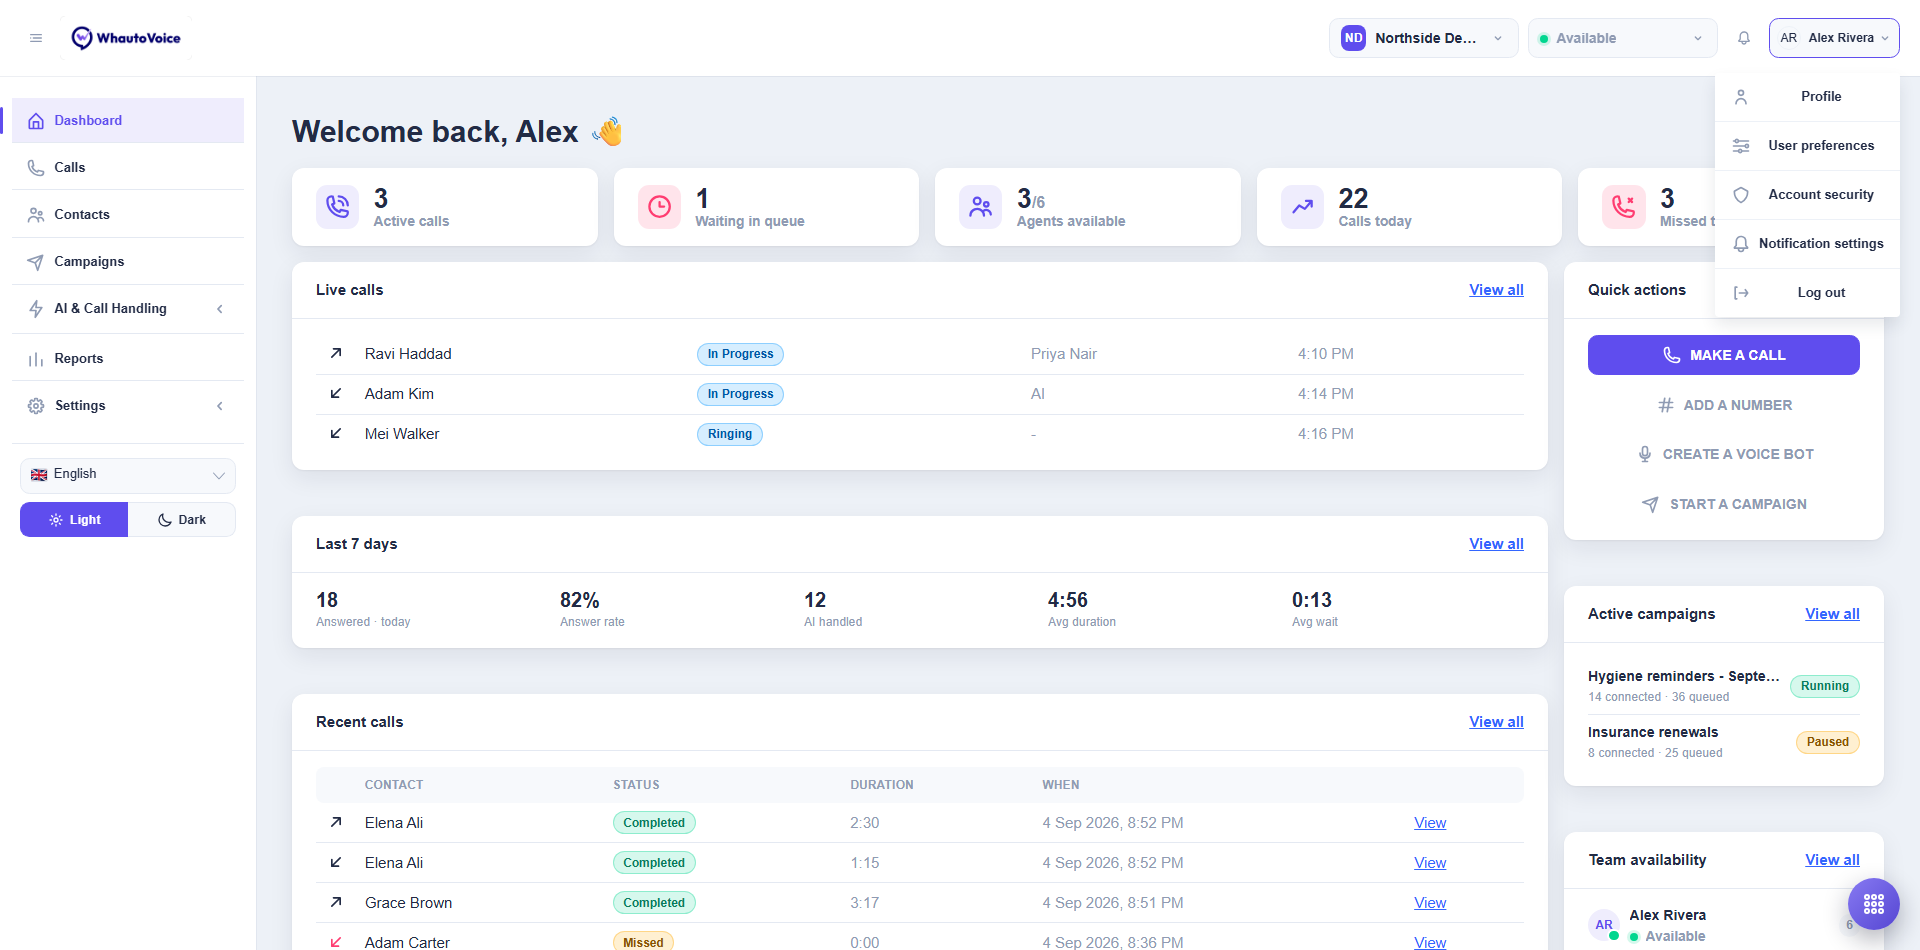Click missed call arrow for Adam Carter

pos(336,942)
